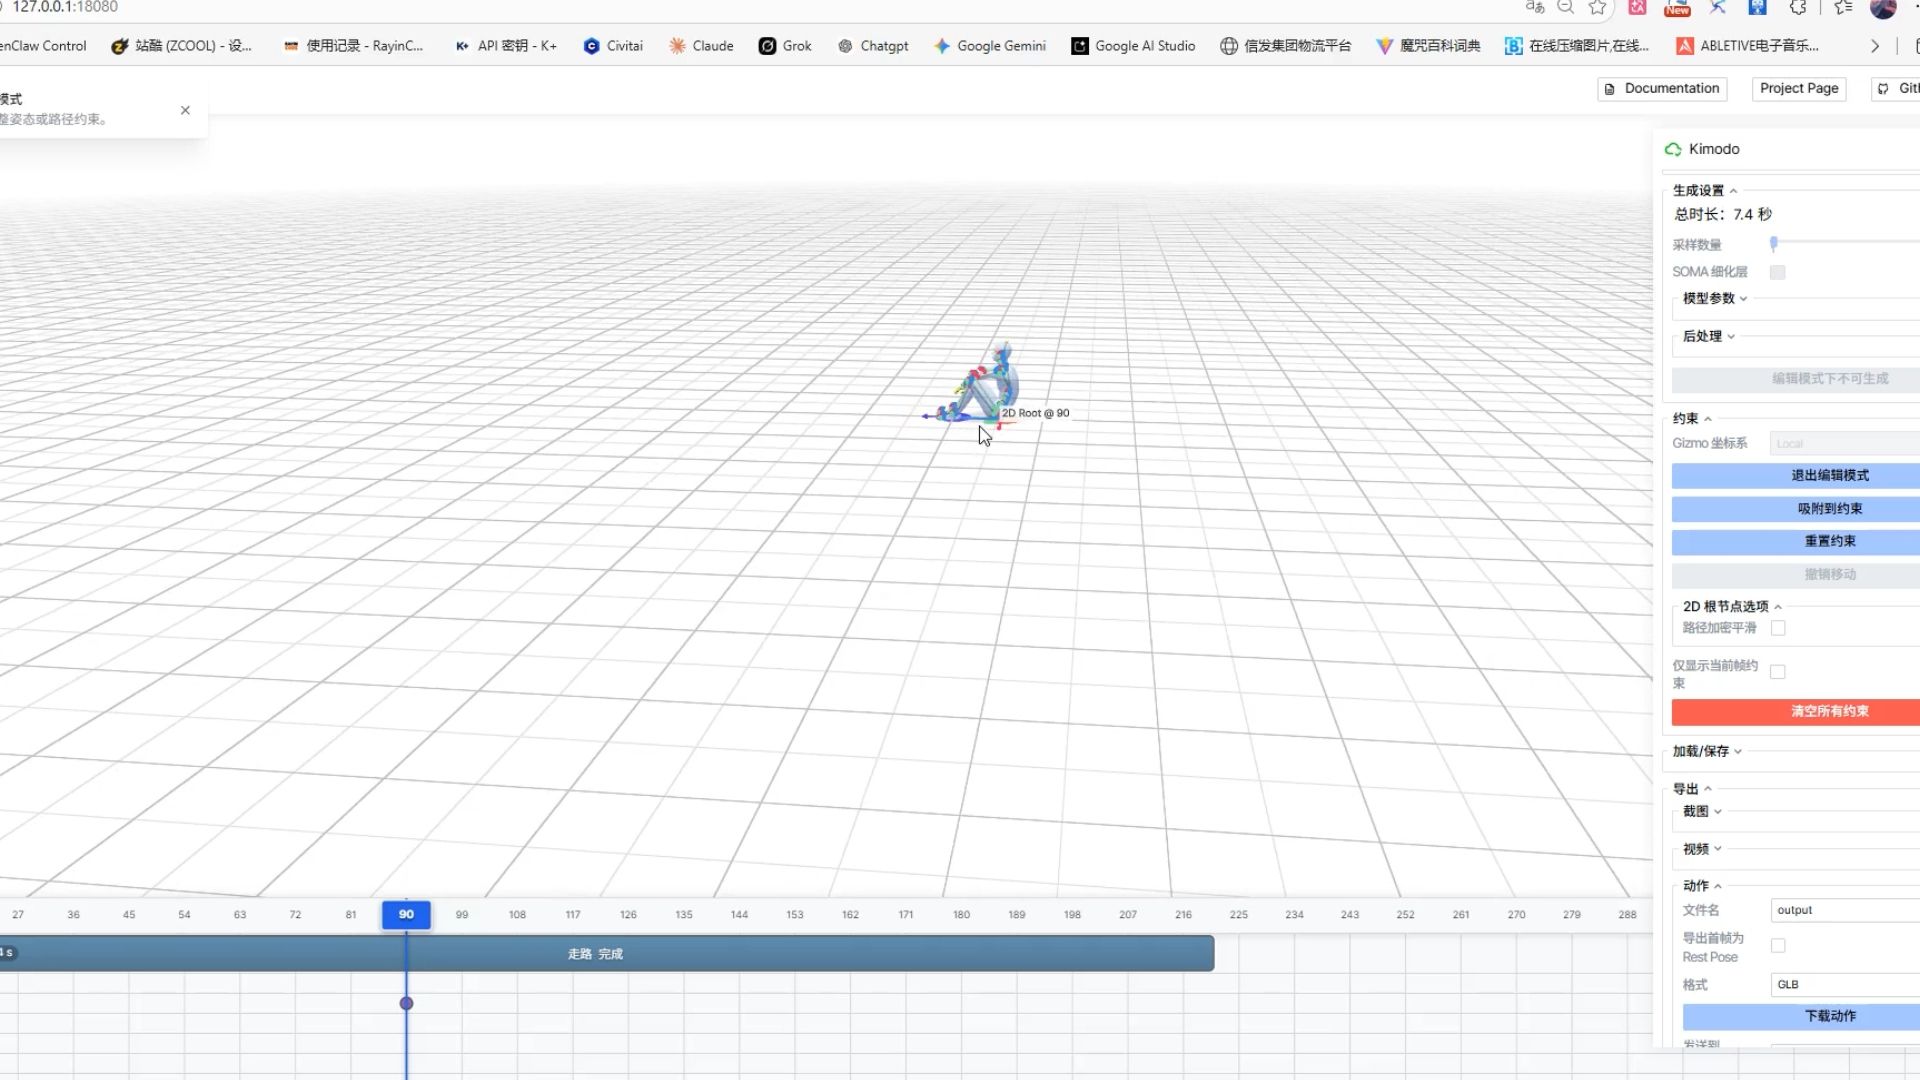
Task: Click the 采样数量 slider handle
Action: tap(1774, 243)
